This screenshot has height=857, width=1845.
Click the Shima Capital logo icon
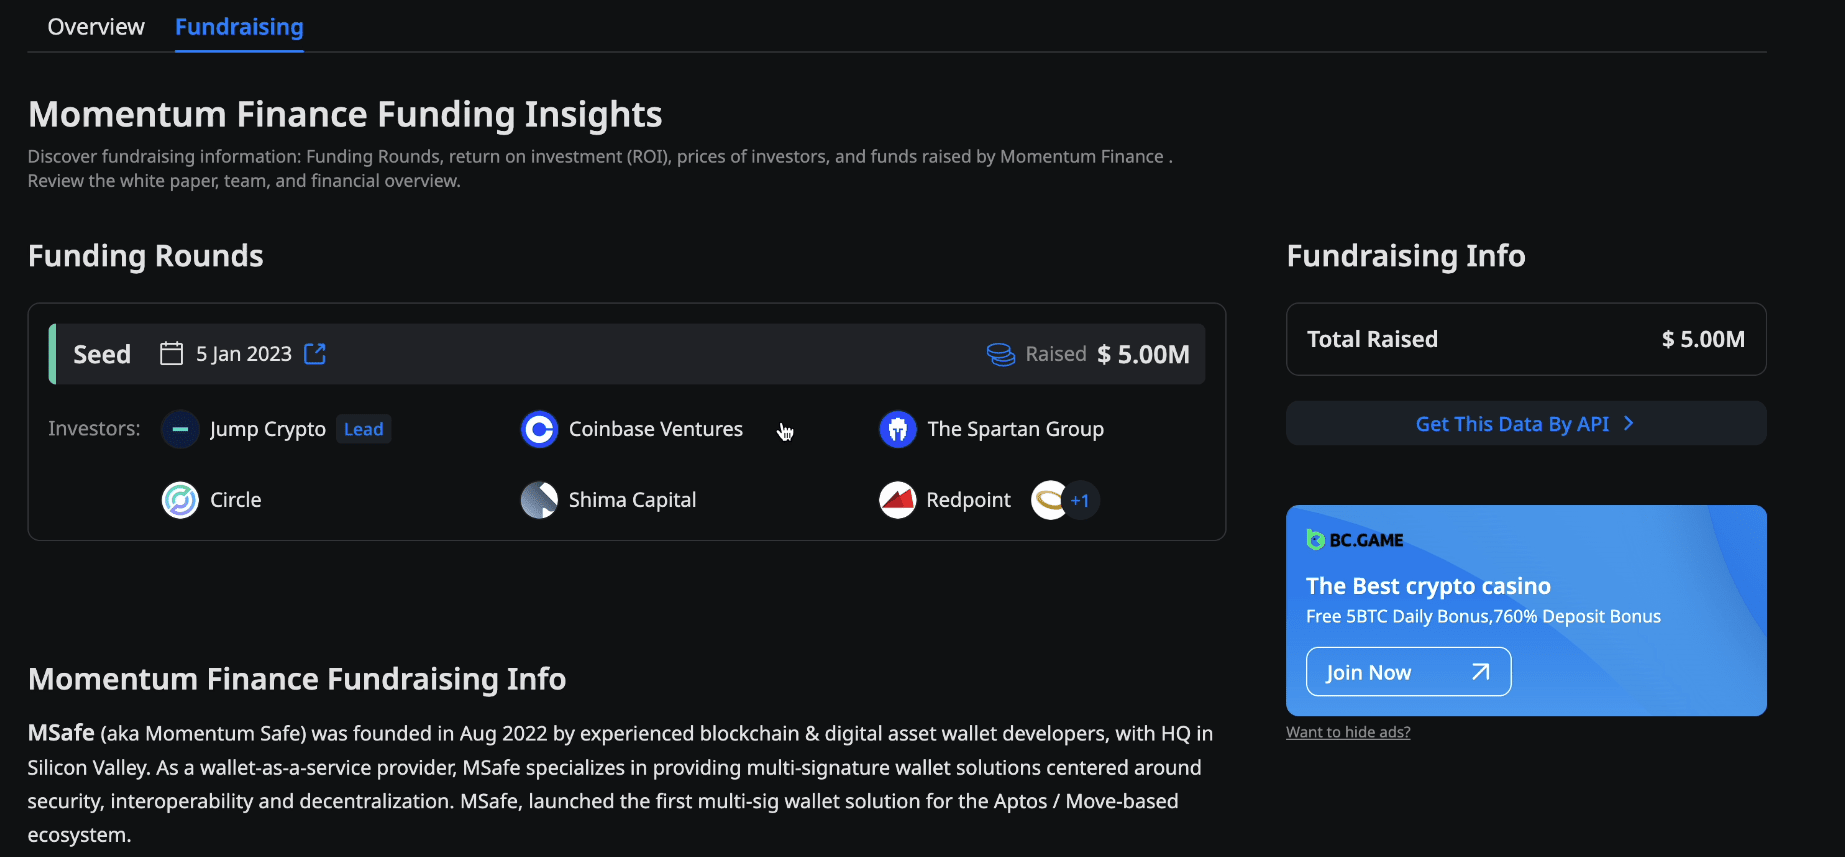(539, 500)
